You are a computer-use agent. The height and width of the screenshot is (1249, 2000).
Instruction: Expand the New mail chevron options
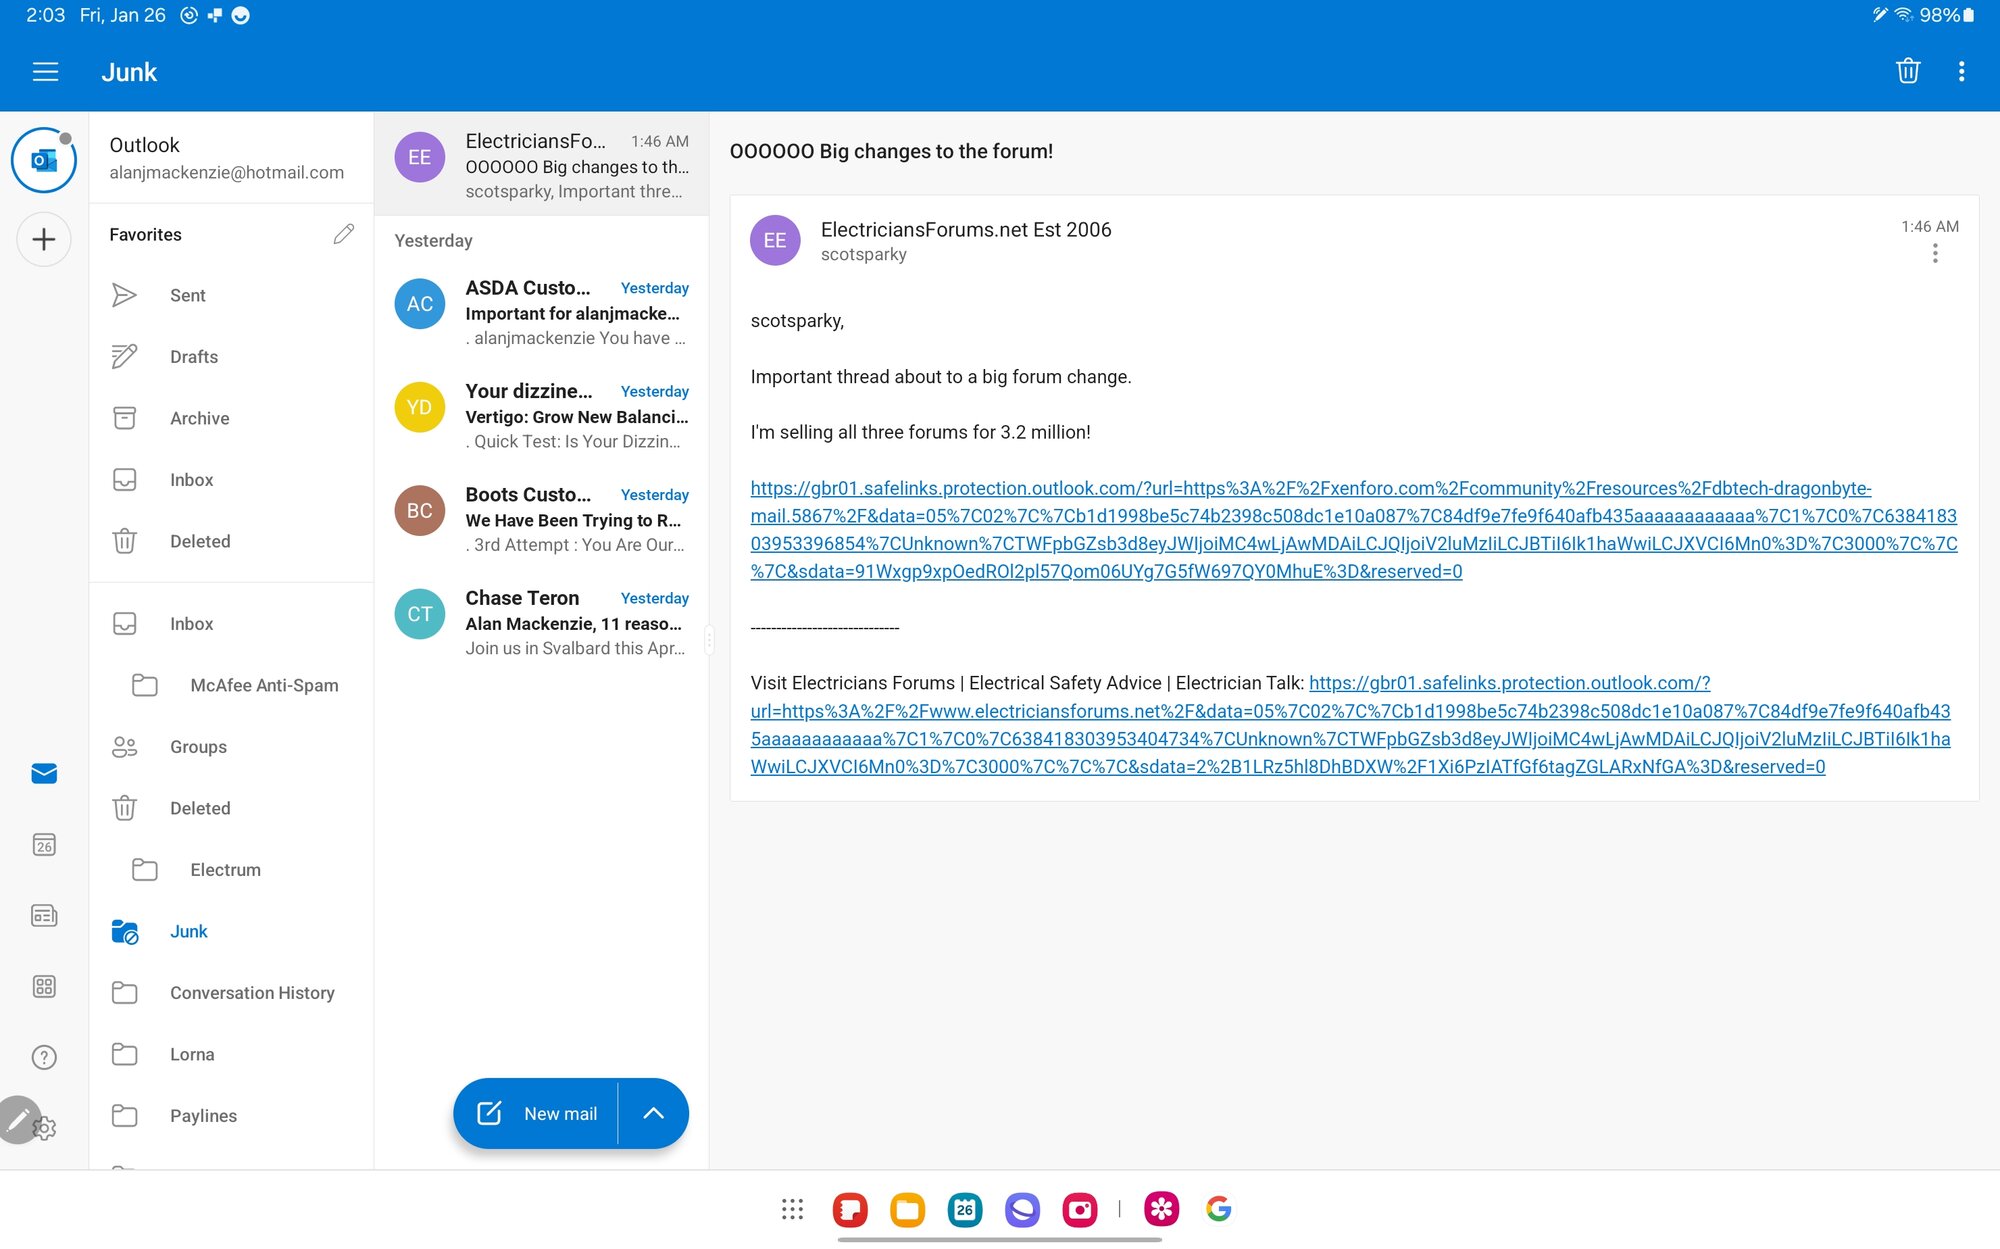[653, 1114]
